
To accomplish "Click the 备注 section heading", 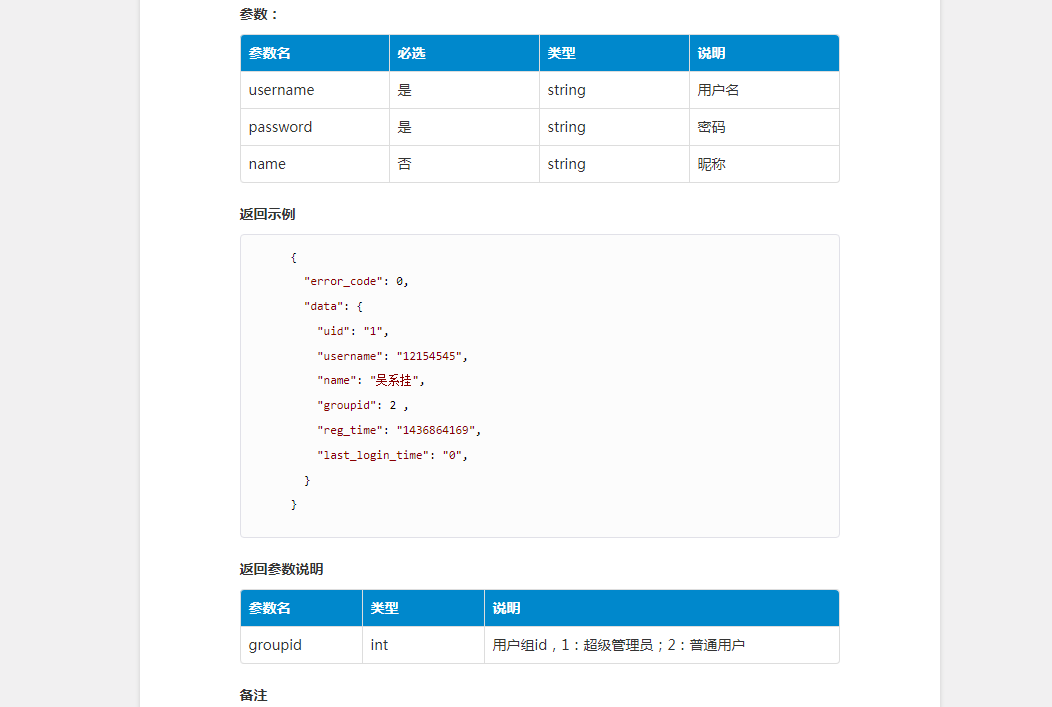I will [250, 695].
